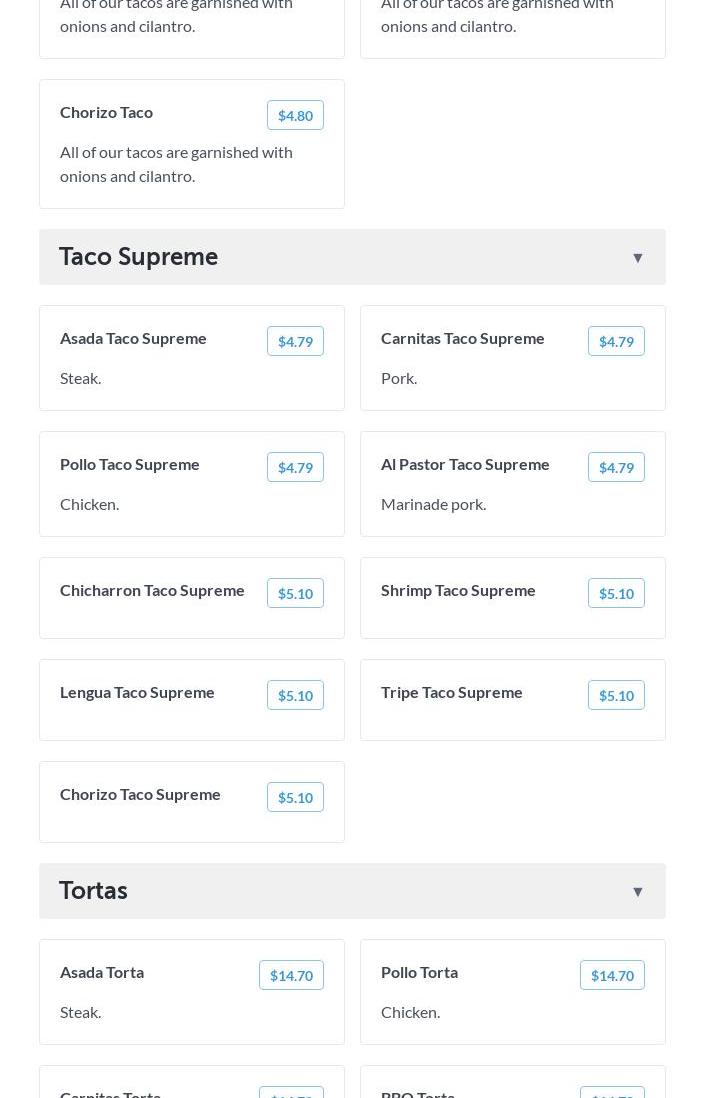
Task: Collapse the Taco Supreme section arrow
Action: (637, 258)
